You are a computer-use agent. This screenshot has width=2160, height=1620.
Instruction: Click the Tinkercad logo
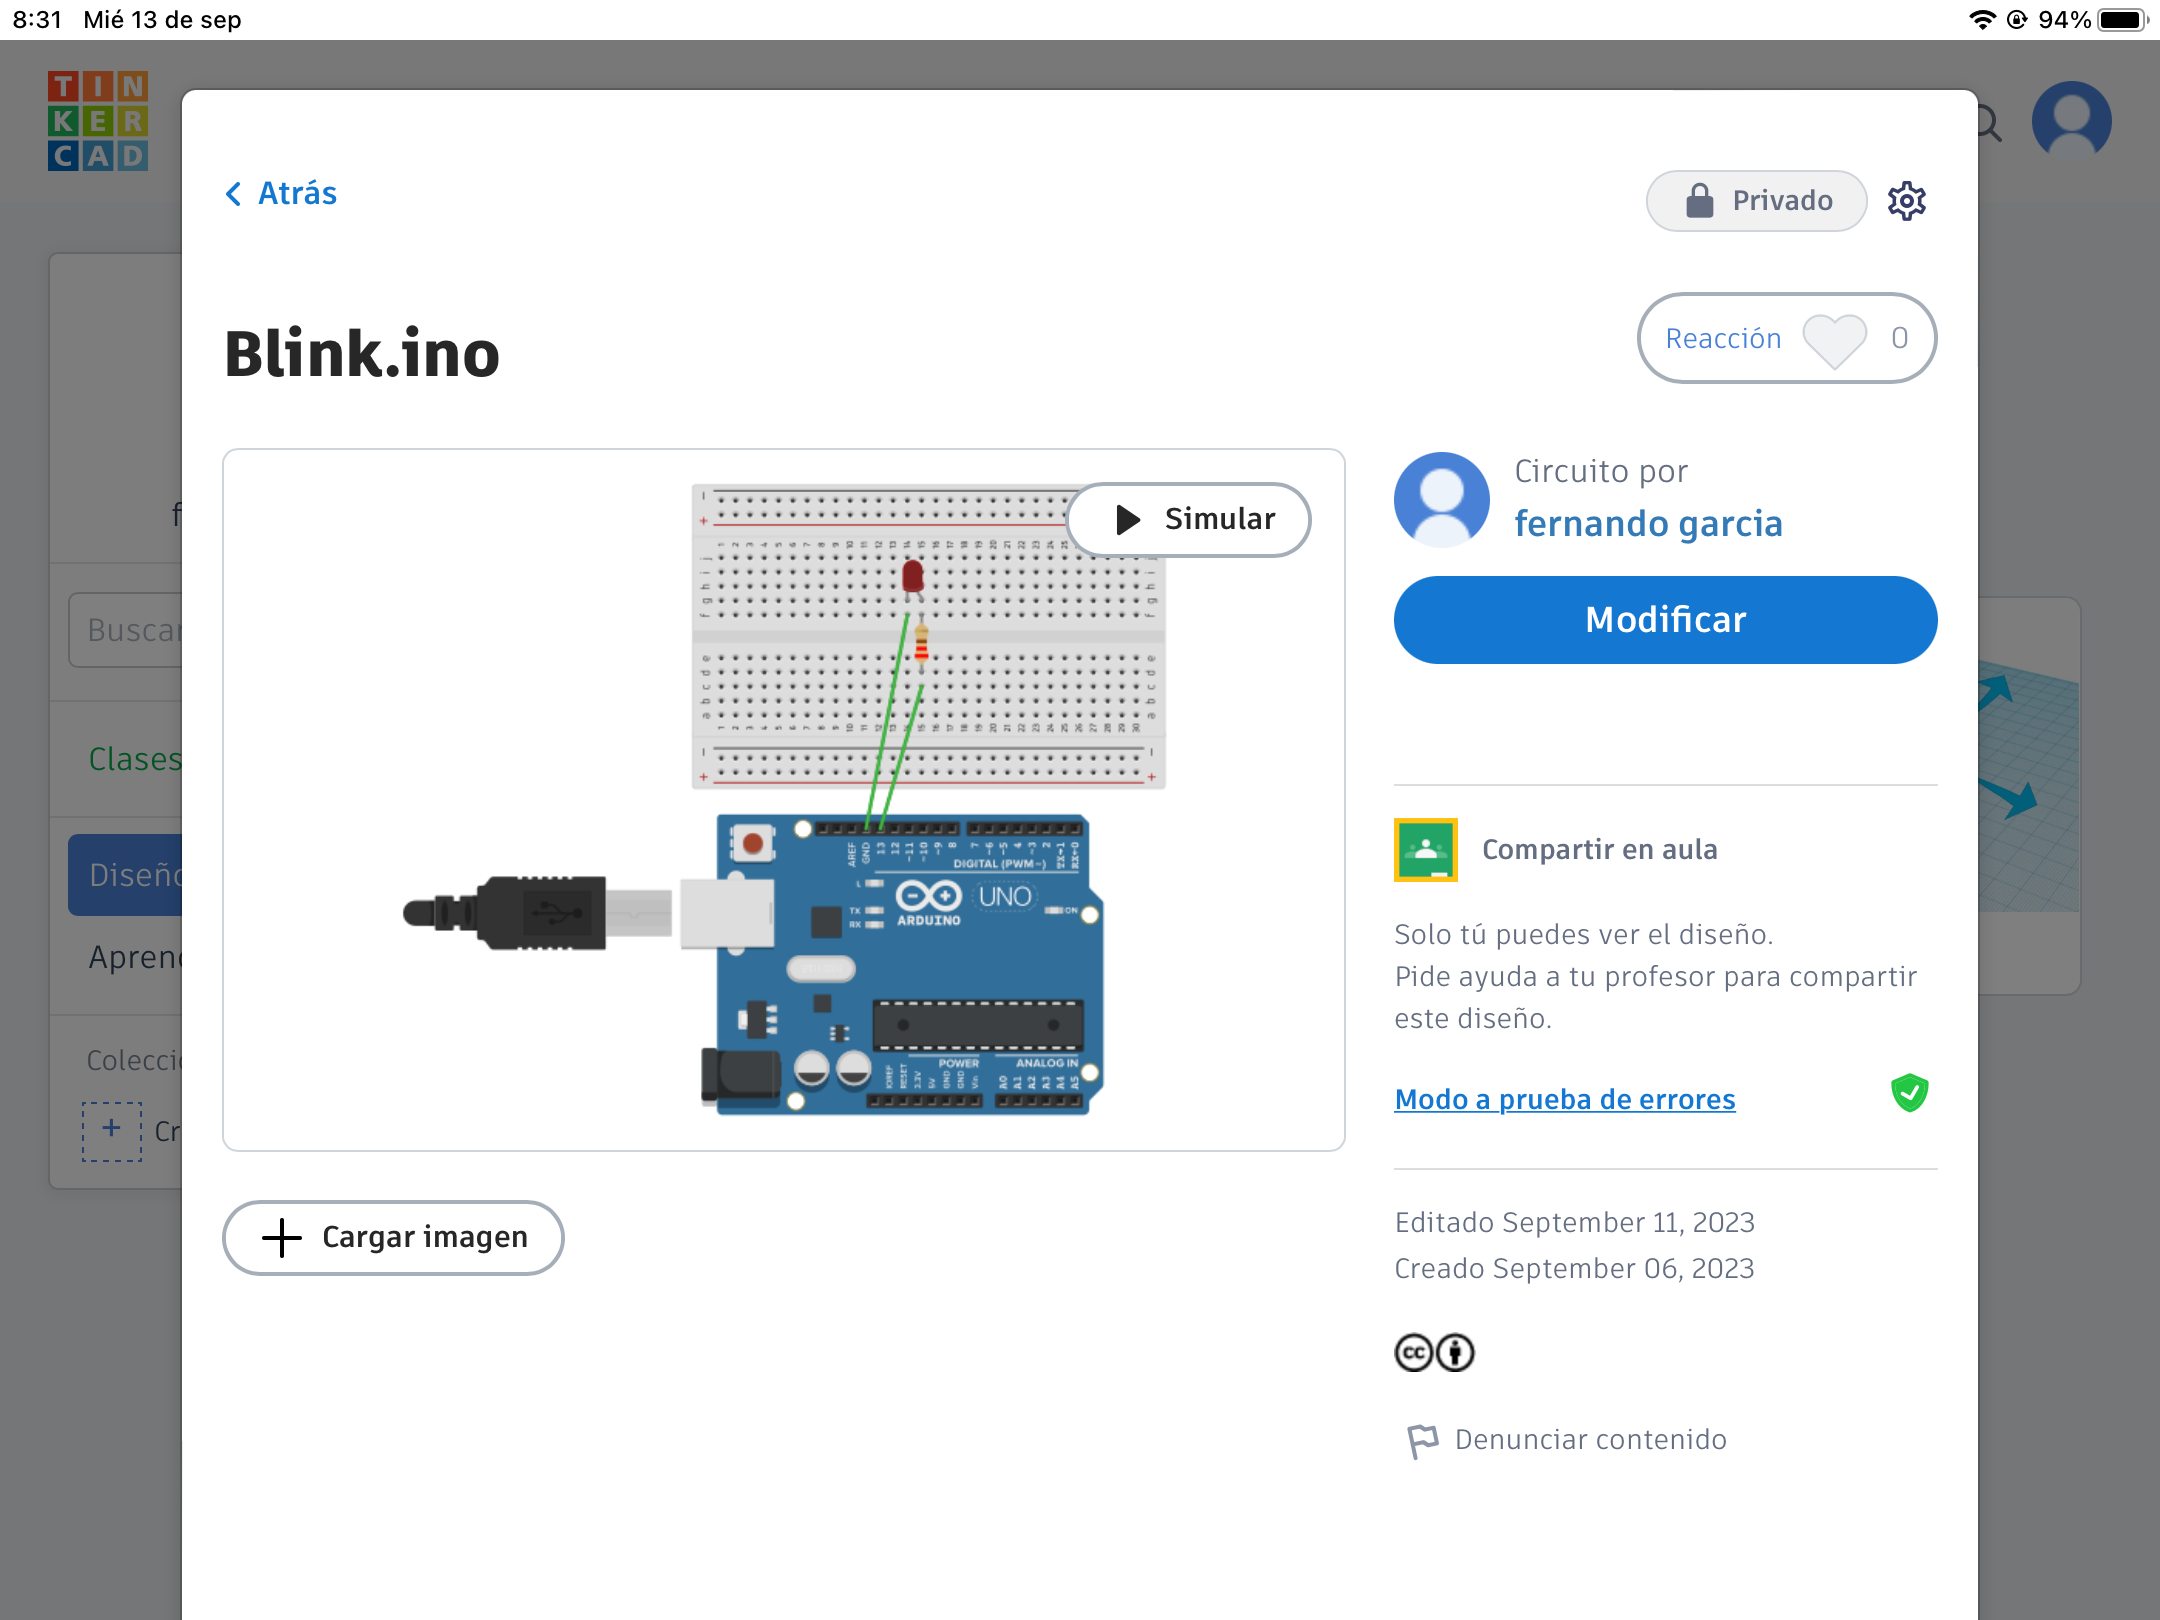coord(97,121)
